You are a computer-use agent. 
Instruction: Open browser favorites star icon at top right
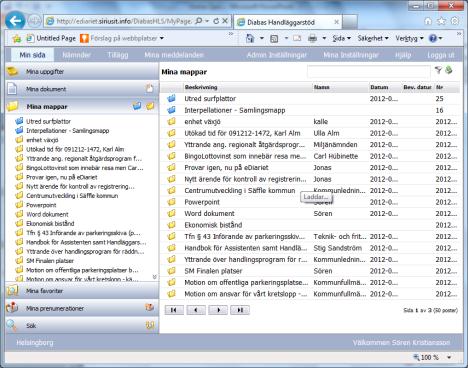(441, 21)
